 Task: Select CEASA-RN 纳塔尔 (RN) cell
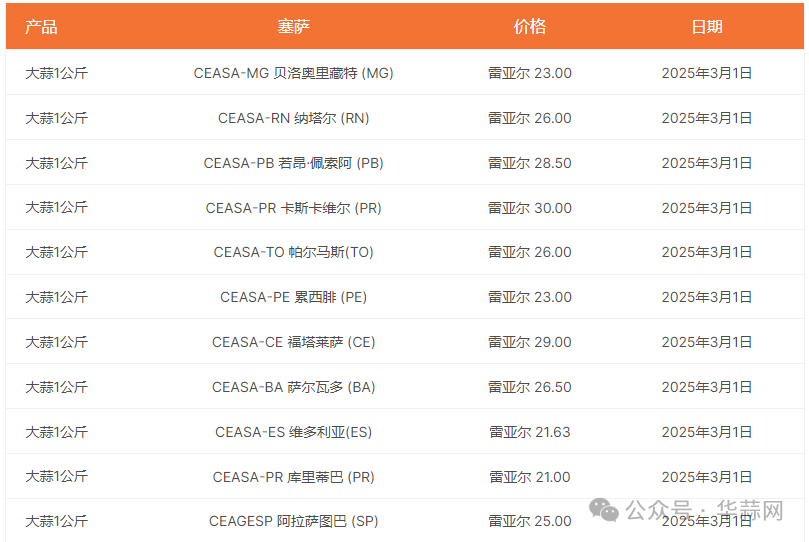pyautogui.click(x=293, y=118)
